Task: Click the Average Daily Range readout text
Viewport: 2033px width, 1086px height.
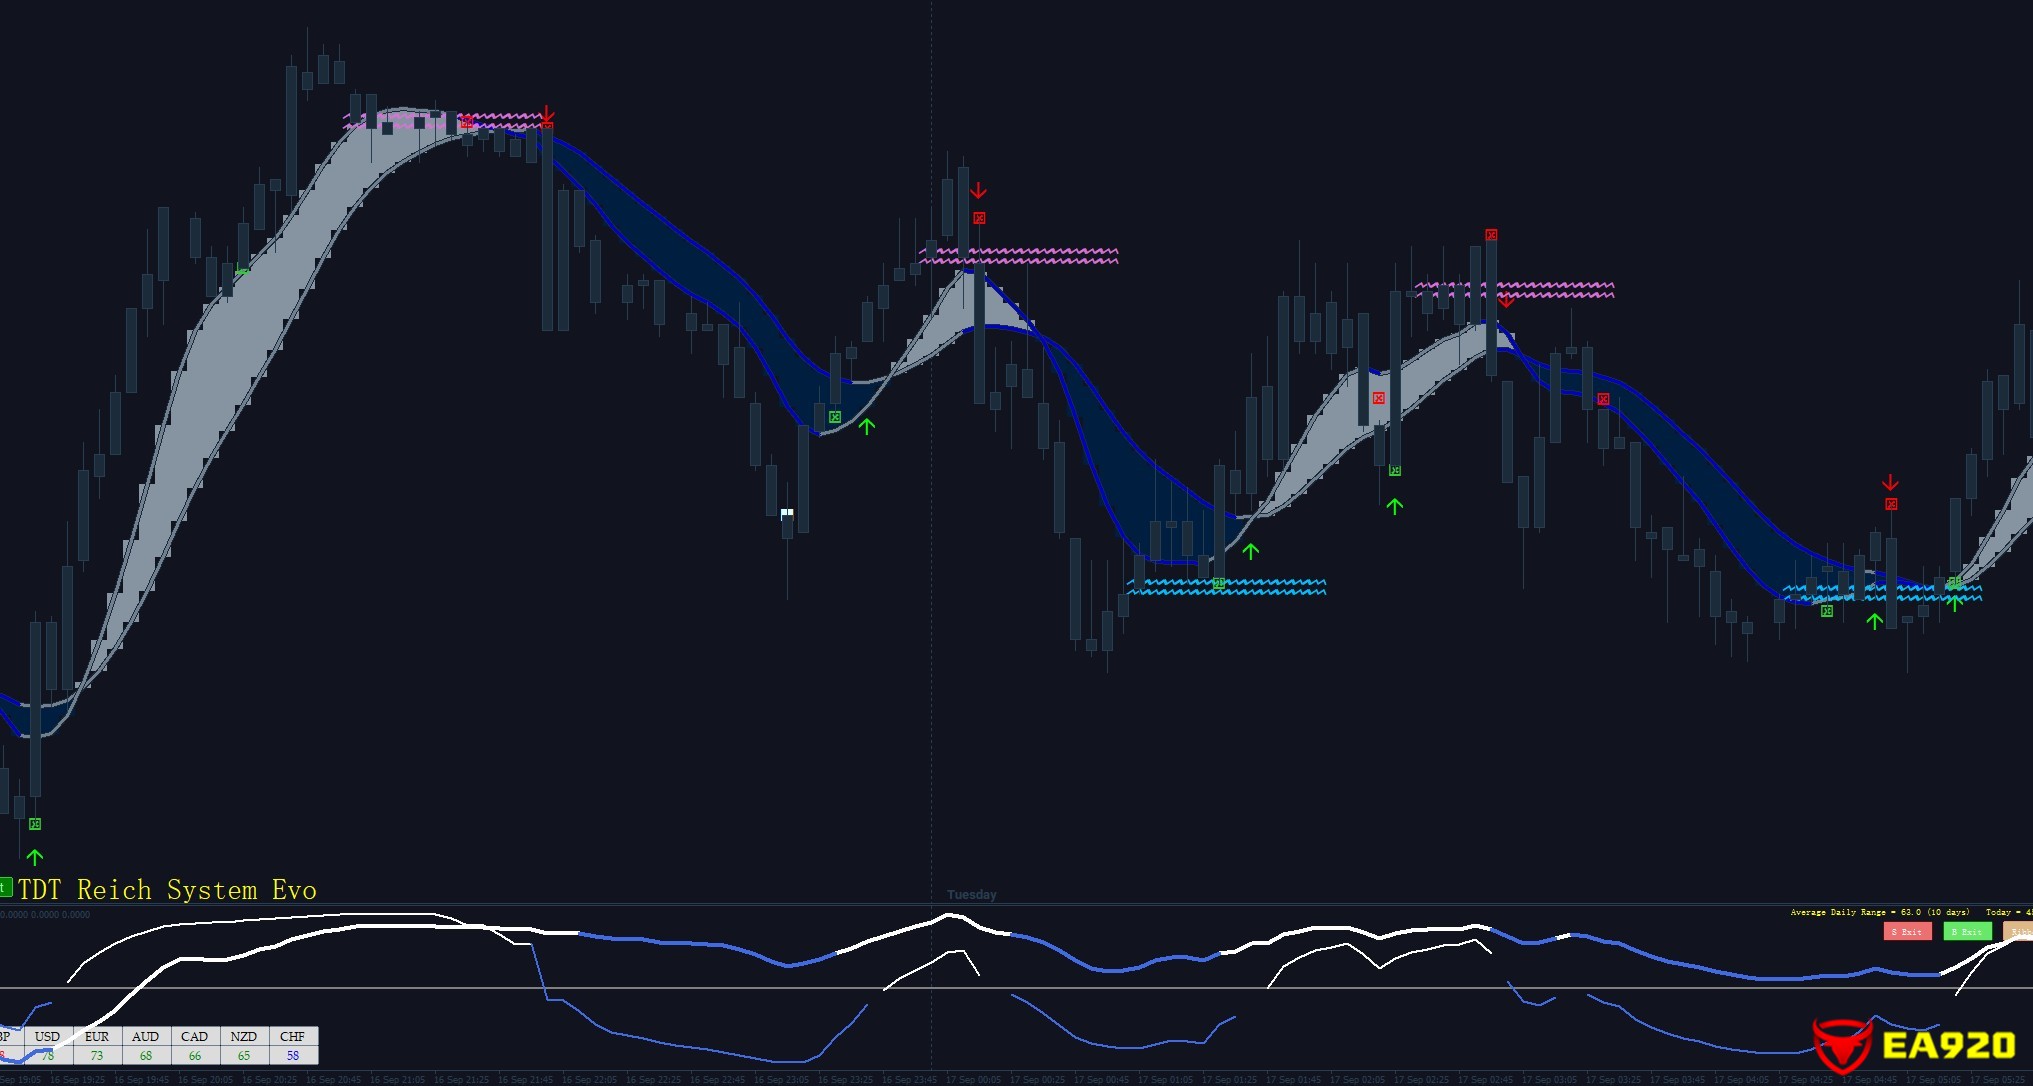Action: click(x=1879, y=912)
